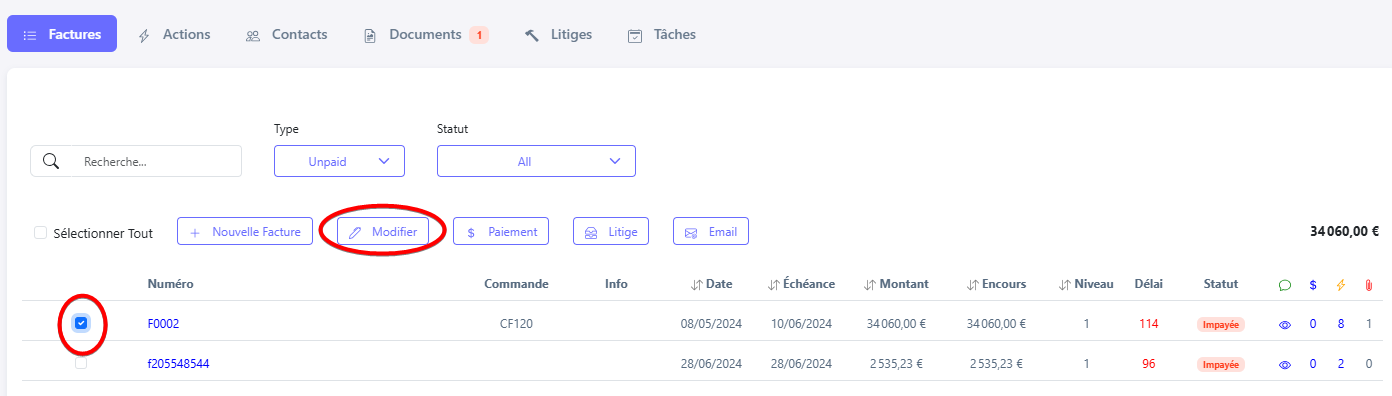Open invoice f205548544 link
The image size is (1392, 396).
[178, 364]
